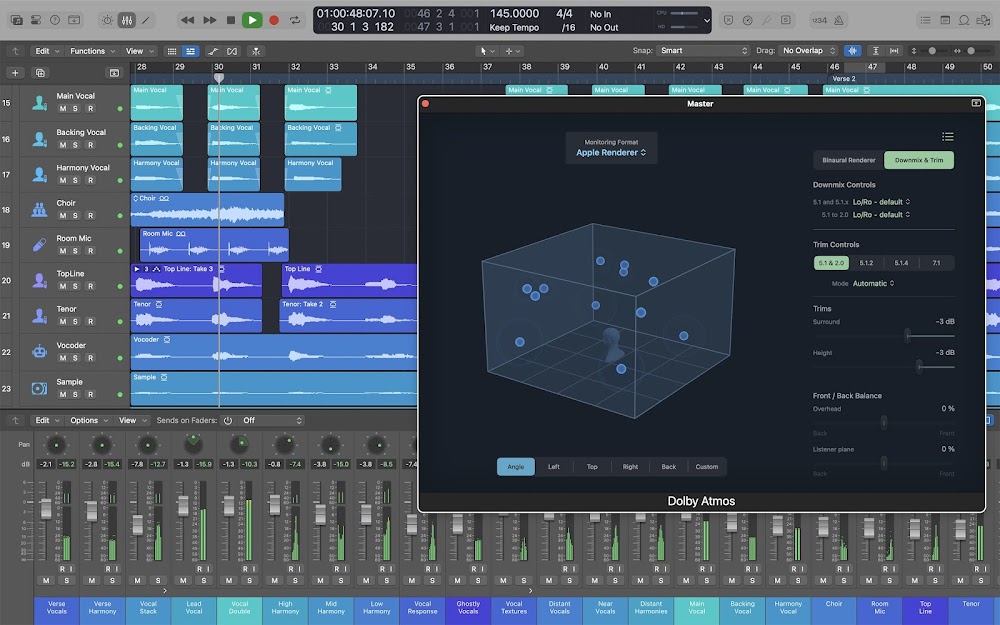Solo the Lead Vocal mixer channel
The height and width of the screenshot is (625, 1000).
(204, 580)
